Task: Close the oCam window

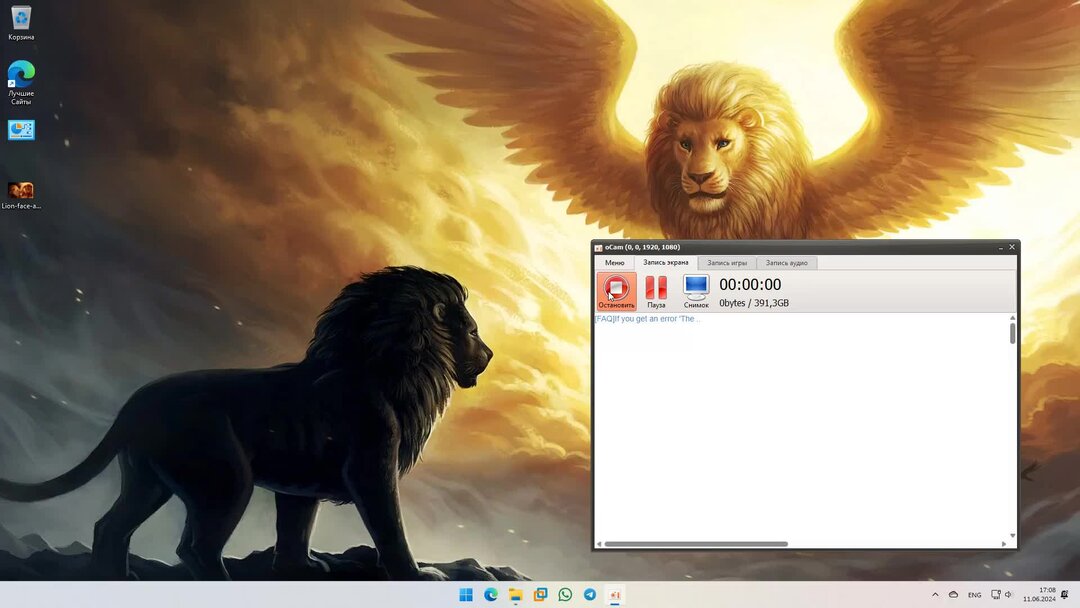Action: [1012, 247]
